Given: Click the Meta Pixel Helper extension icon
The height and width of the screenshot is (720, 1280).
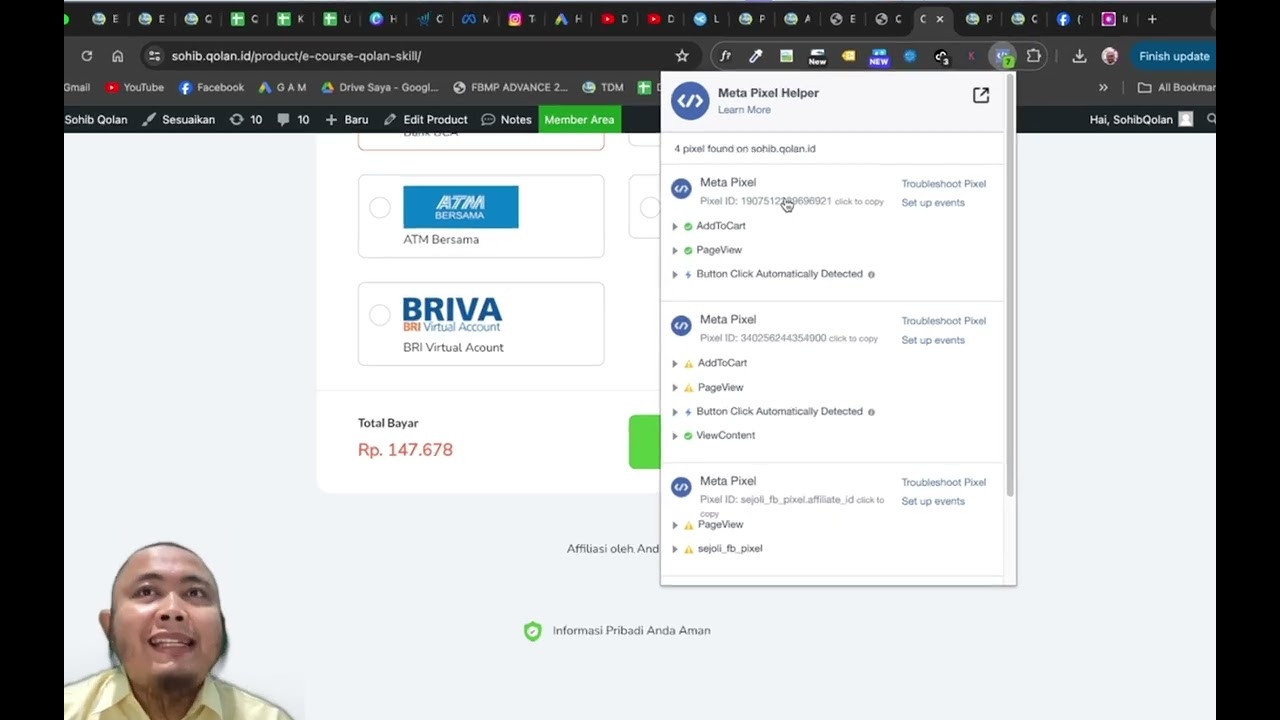Looking at the screenshot, I should tap(1001, 56).
